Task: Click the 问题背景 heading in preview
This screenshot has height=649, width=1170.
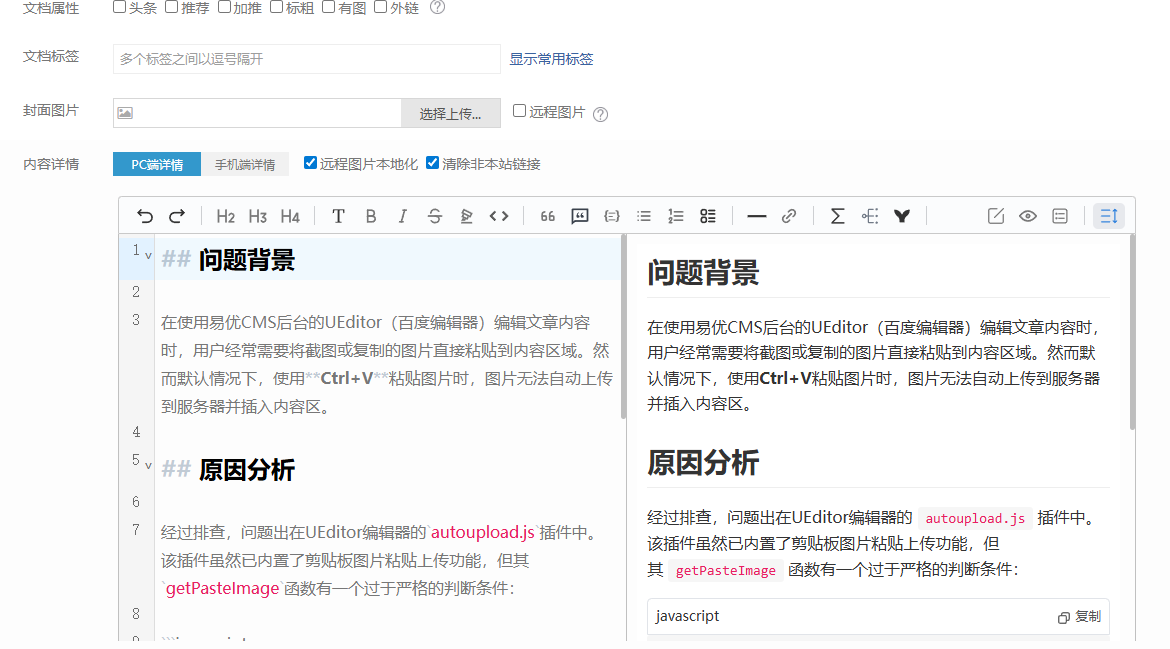Action: pyautogui.click(x=703, y=273)
